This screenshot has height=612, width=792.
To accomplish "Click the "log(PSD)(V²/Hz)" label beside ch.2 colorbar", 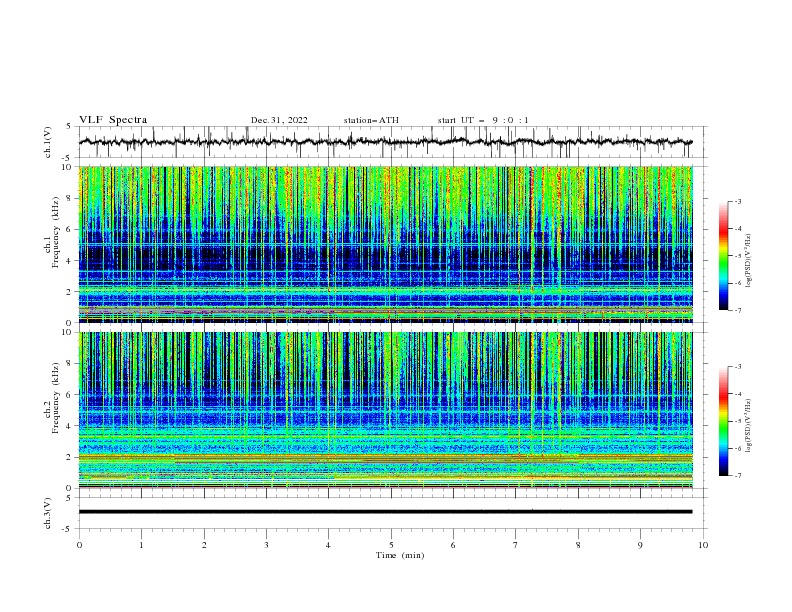I will click(x=749, y=426).
